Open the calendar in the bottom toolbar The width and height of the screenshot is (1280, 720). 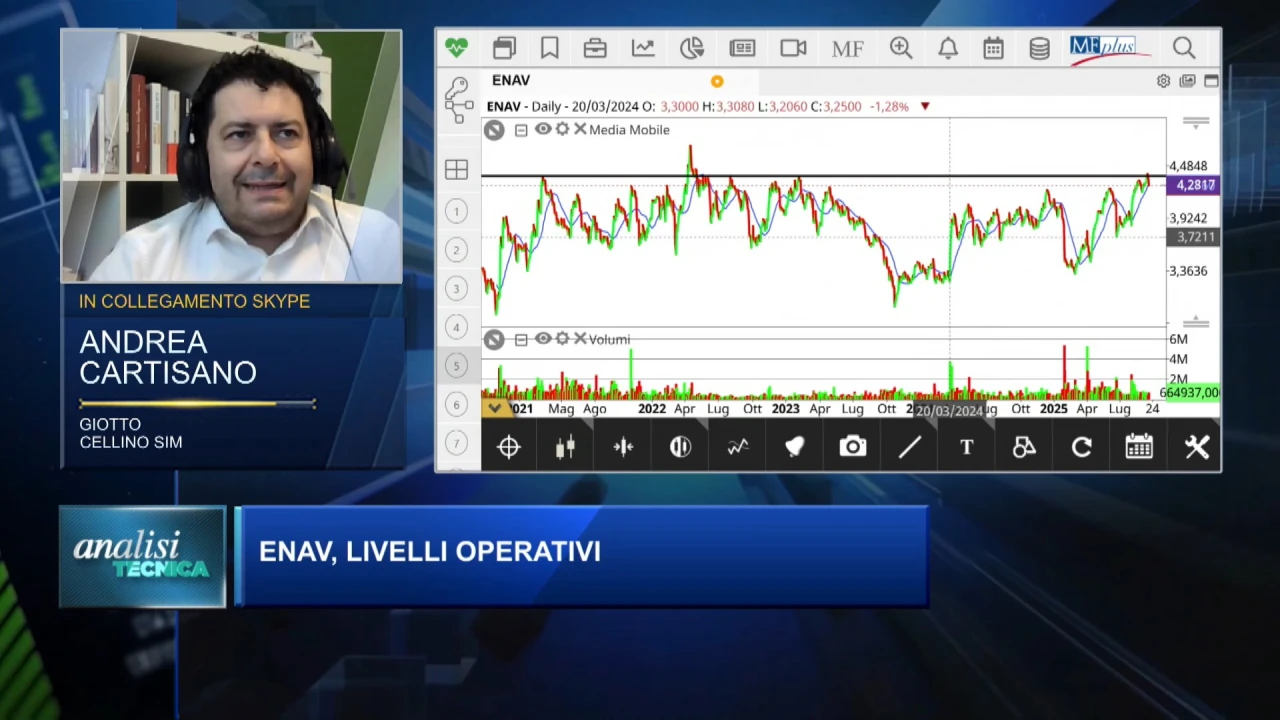[1139, 447]
